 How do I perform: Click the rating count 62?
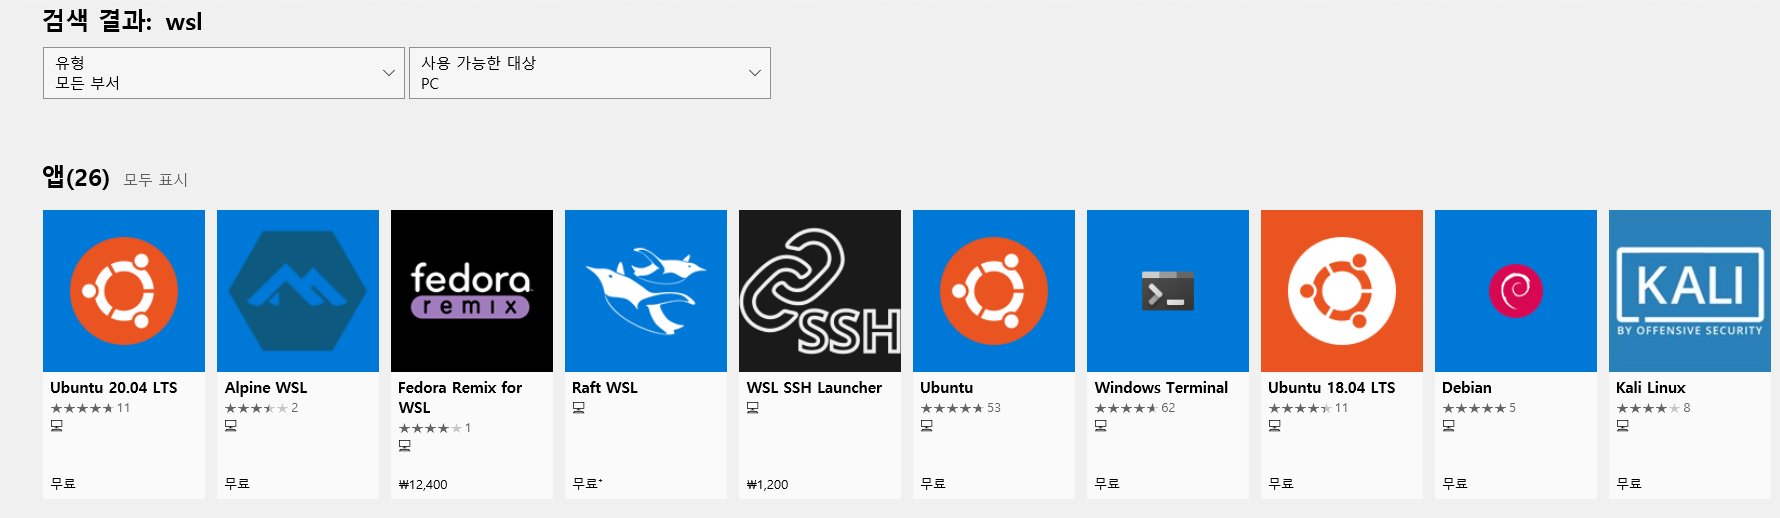tap(1168, 408)
